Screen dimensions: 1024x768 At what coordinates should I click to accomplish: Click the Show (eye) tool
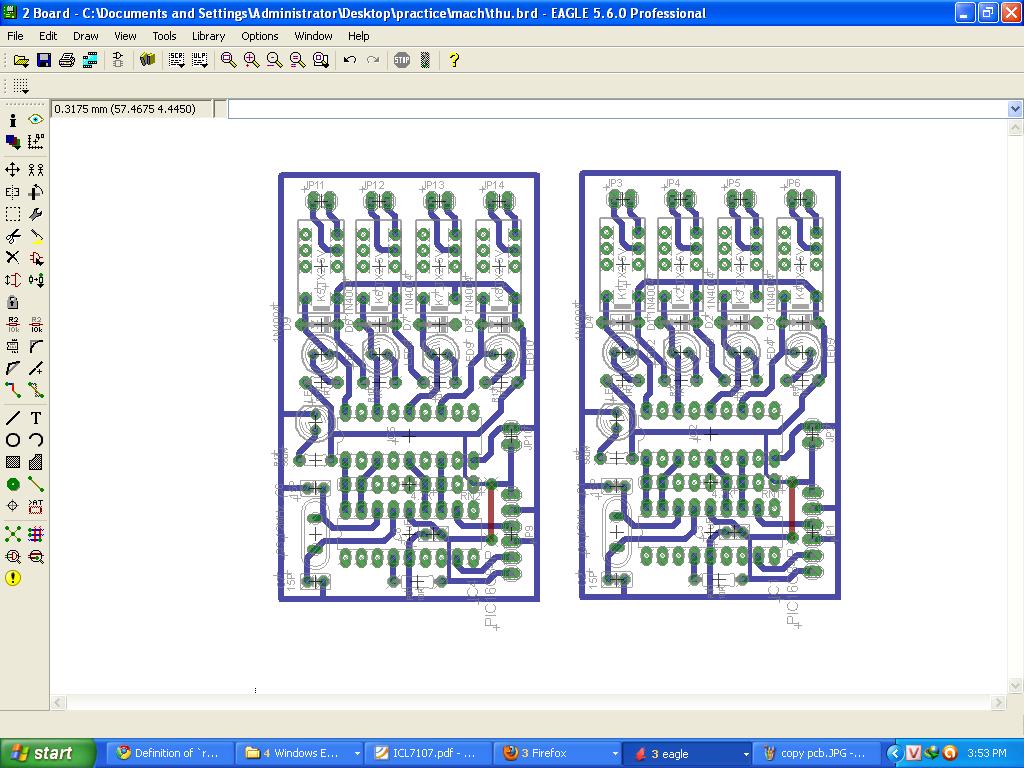[36, 120]
